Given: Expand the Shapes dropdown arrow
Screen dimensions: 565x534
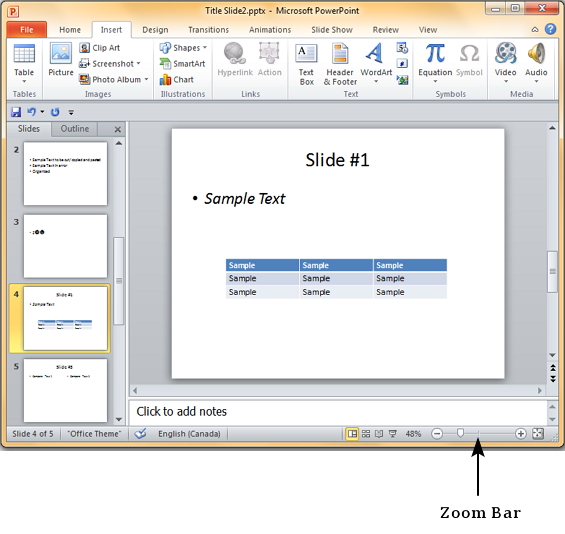Looking at the screenshot, I should [205, 47].
